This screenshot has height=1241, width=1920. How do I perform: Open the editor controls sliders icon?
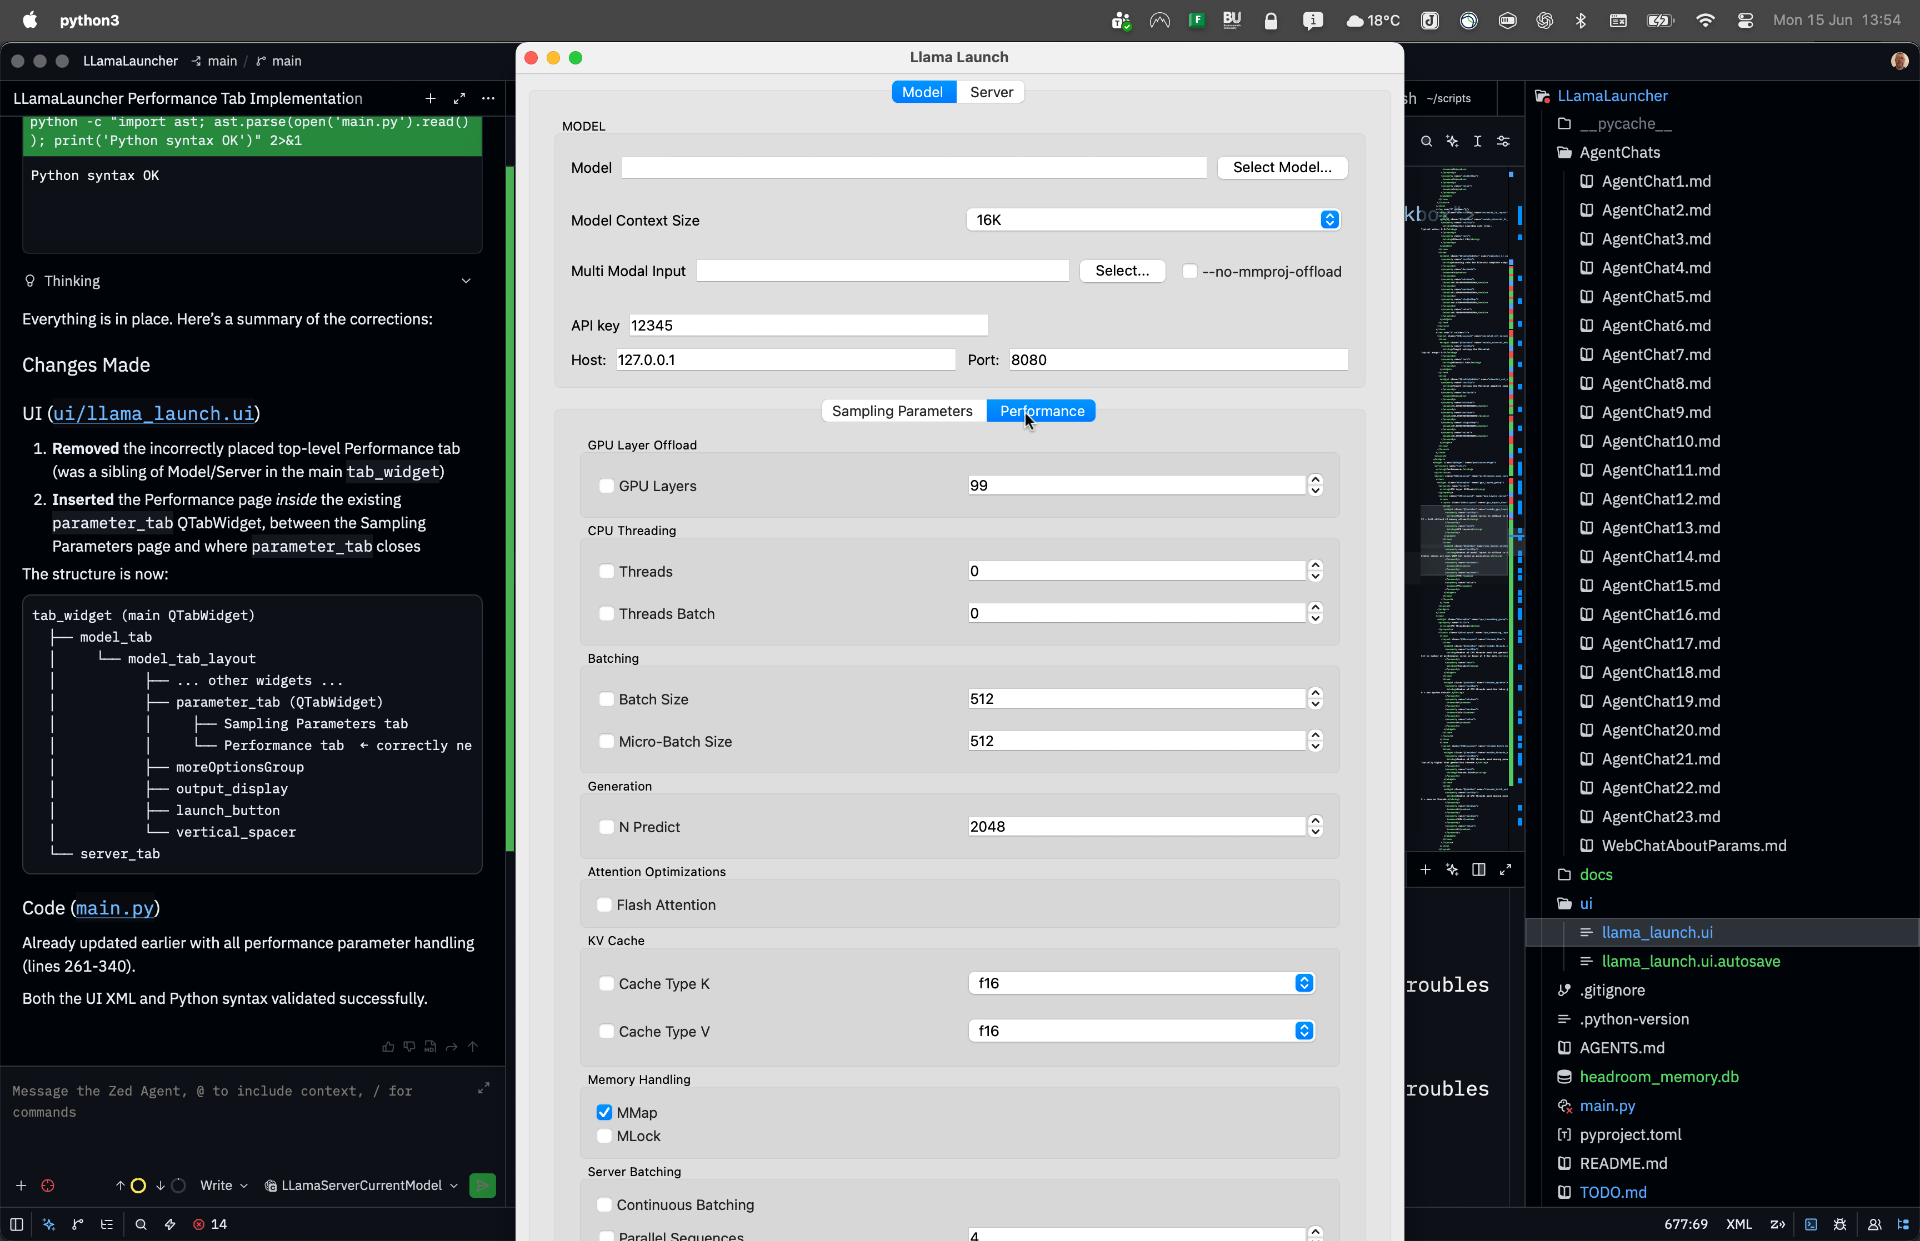point(1503,141)
